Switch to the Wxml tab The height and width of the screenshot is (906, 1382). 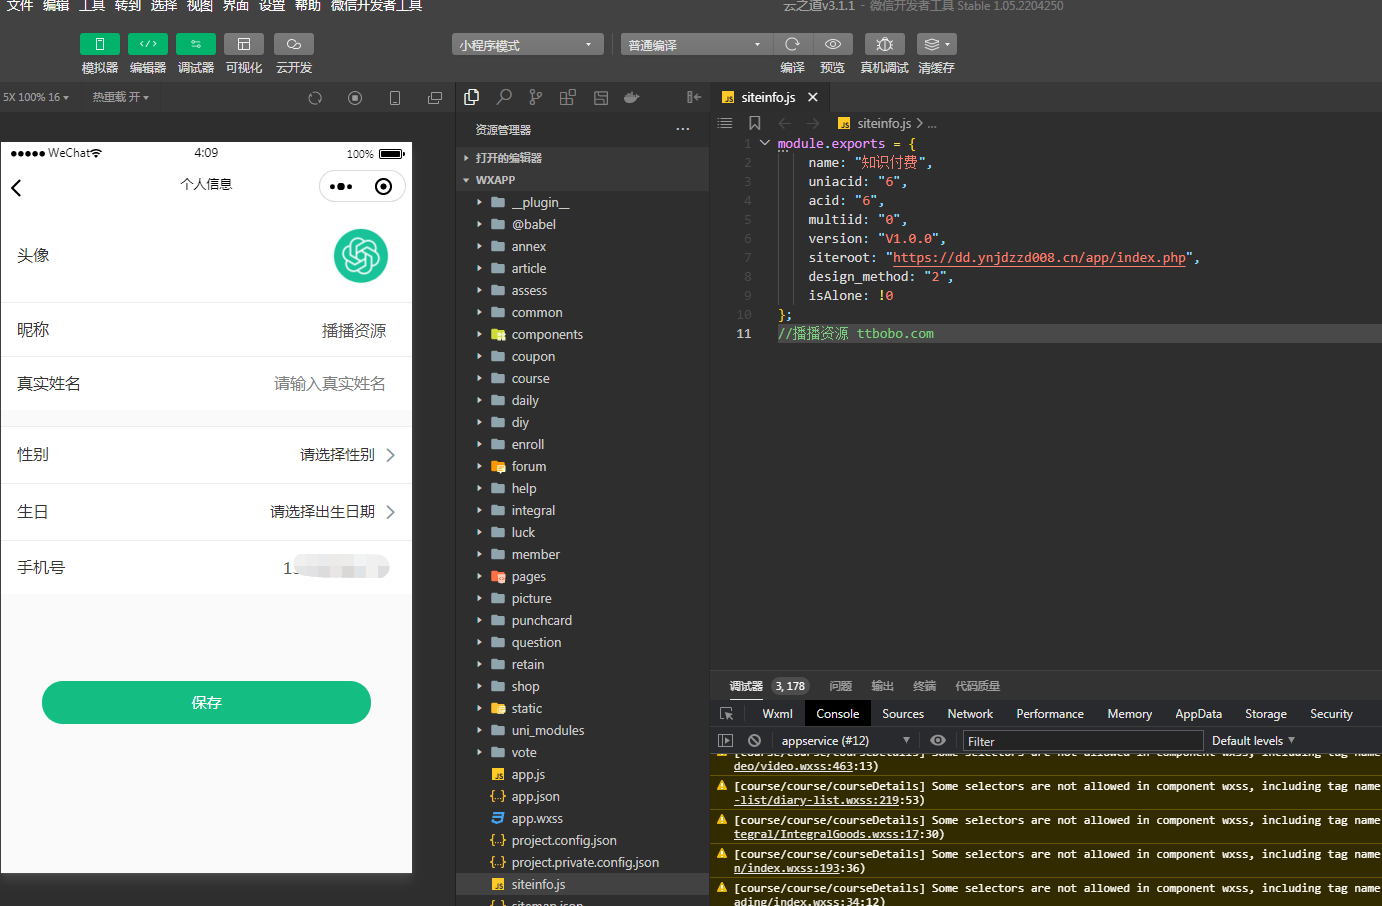[777, 714]
